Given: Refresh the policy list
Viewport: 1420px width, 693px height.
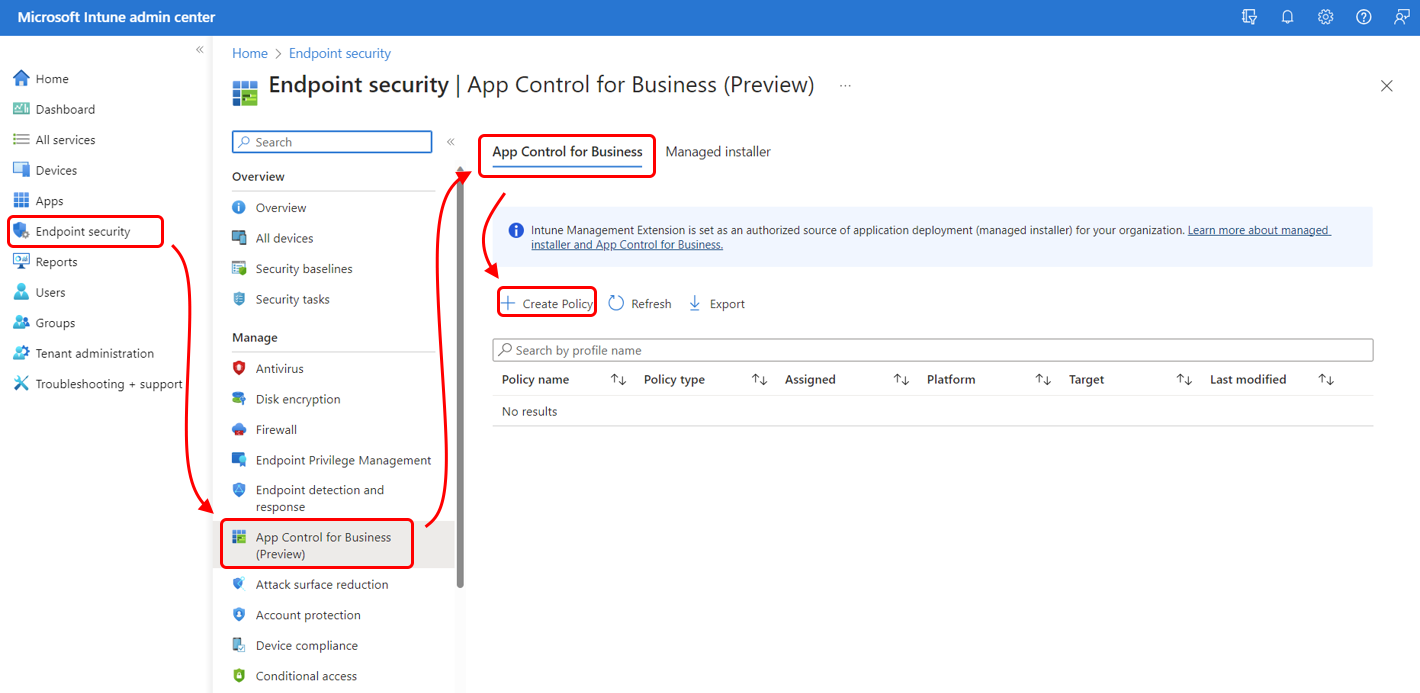Looking at the screenshot, I should (640, 303).
